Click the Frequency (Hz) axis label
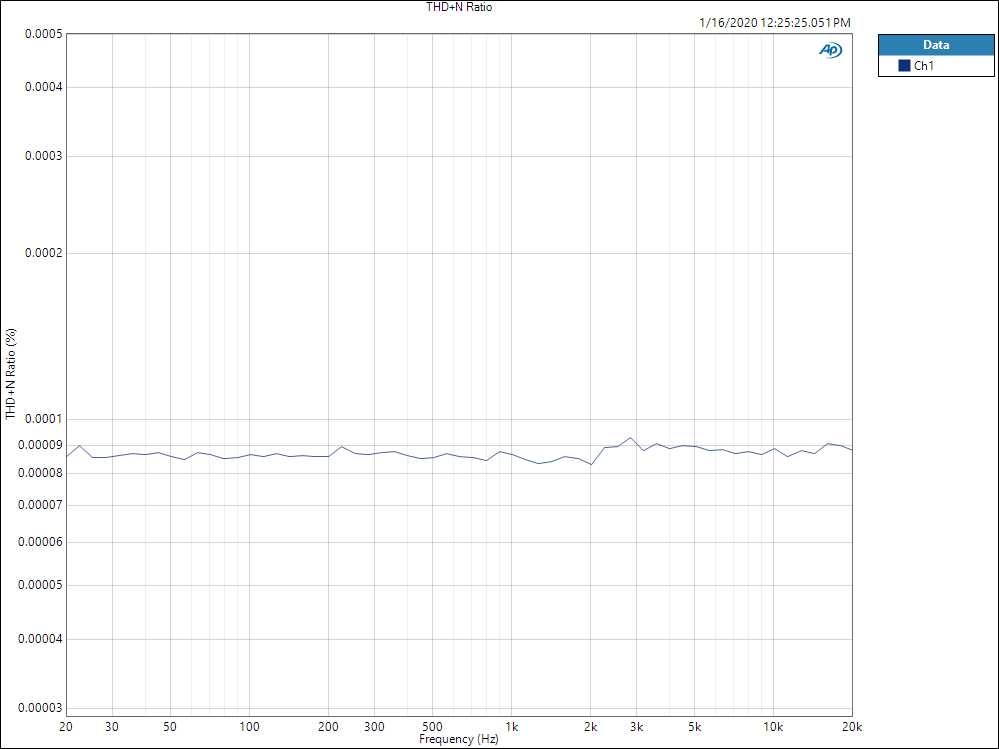Image resolution: width=999 pixels, height=749 pixels. point(459,739)
